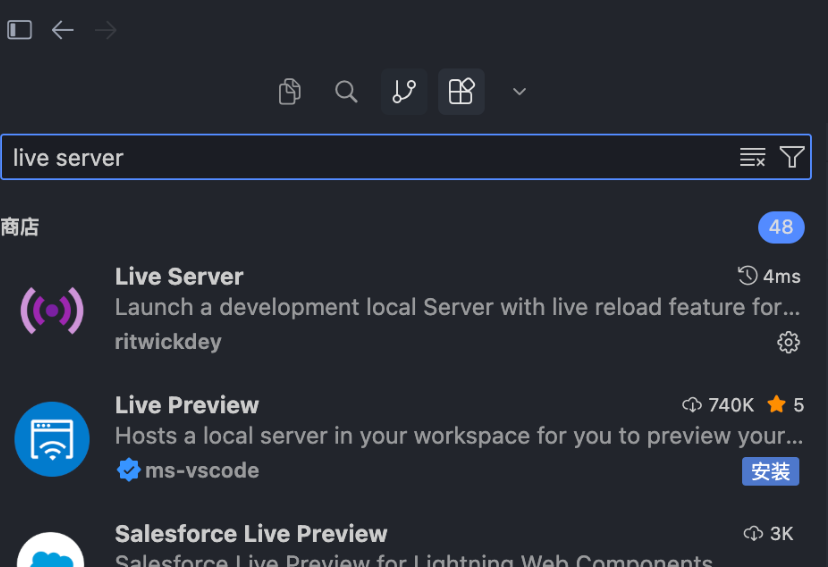Open the Live Server extension entry

(406, 310)
